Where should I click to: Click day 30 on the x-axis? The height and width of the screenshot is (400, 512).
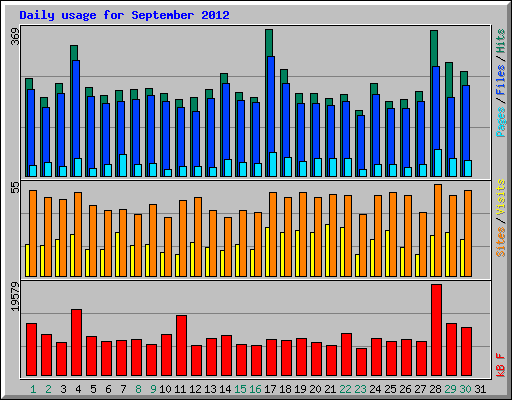pyautogui.click(x=465, y=389)
